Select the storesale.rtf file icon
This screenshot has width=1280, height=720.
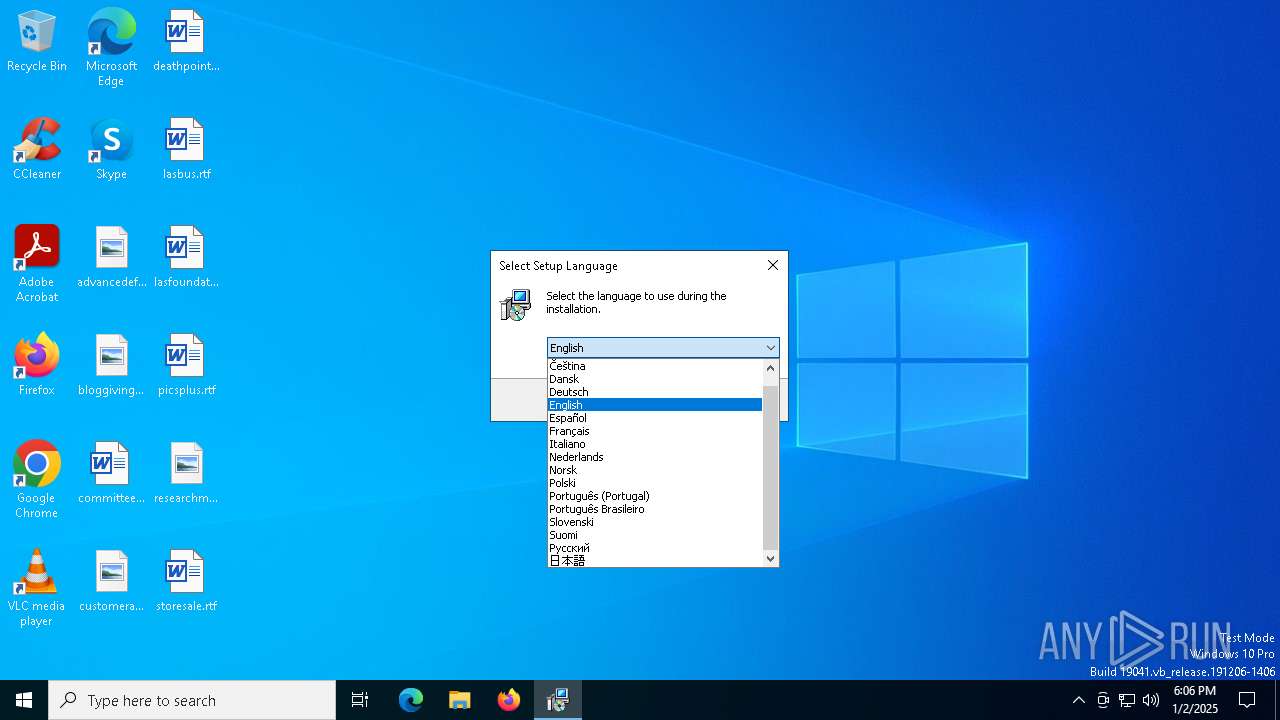(x=186, y=582)
